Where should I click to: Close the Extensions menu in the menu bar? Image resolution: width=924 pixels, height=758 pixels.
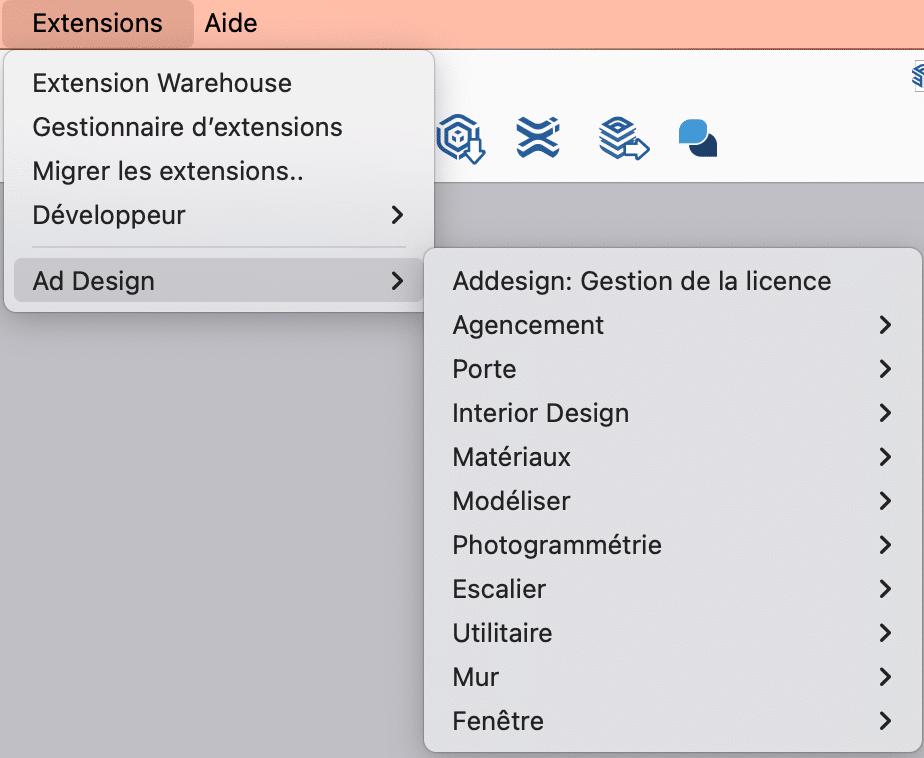[97, 24]
